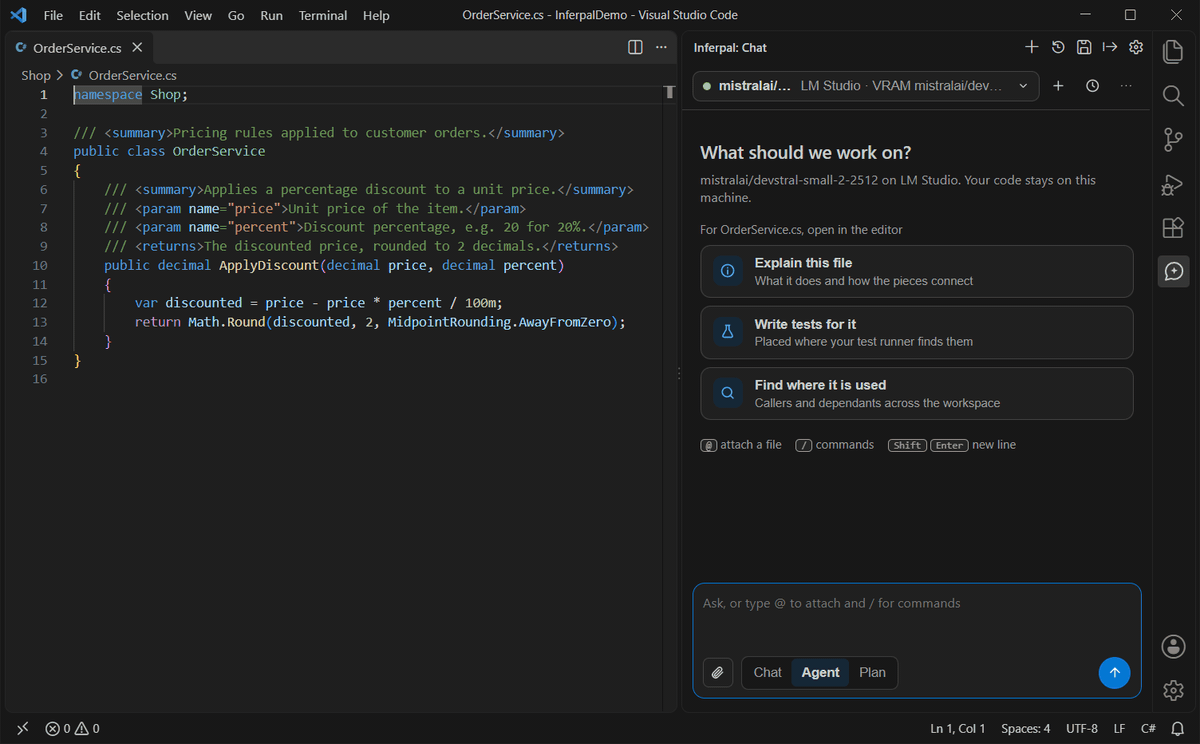Open the File menu
The height and width of the screenshot is (744, 1200).
coord(53,15)
